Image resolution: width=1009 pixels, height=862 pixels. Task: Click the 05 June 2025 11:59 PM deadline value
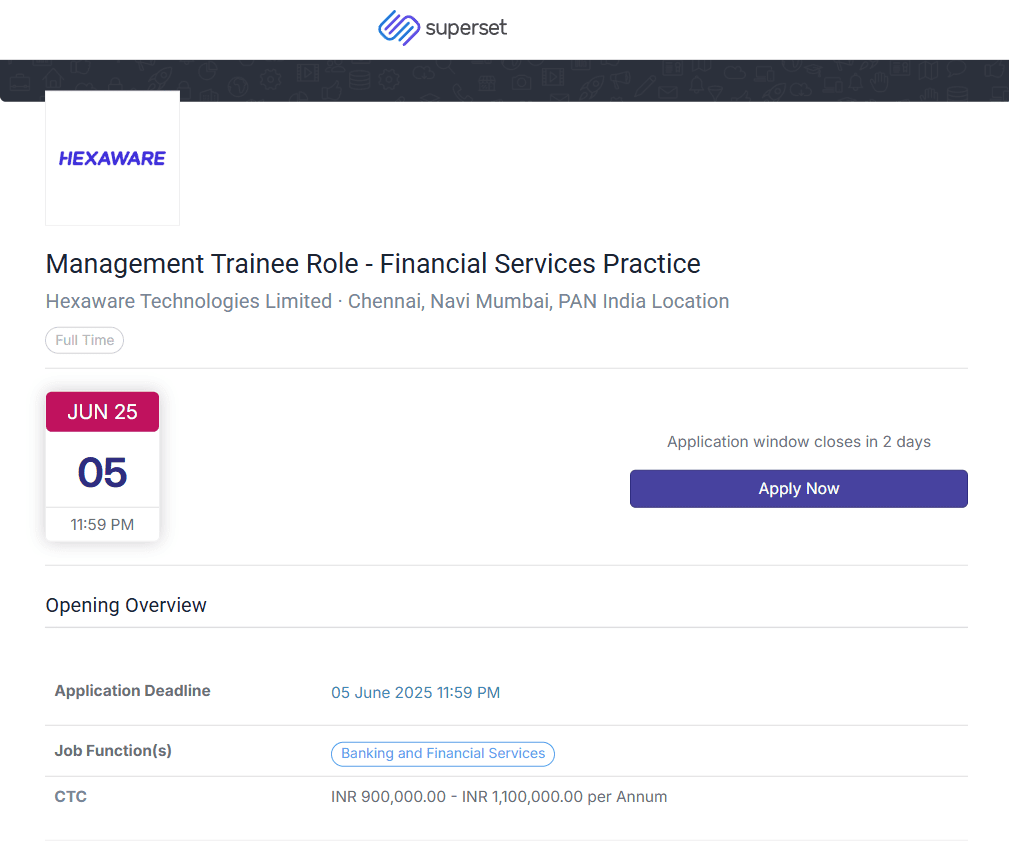point(415,693)
